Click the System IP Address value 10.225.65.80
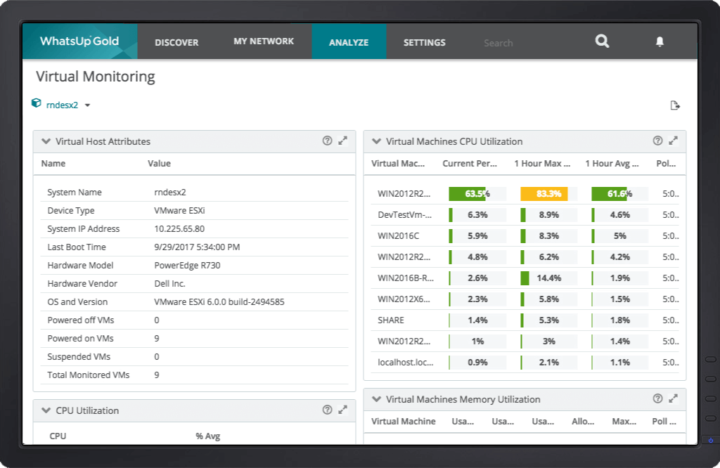Viewport: 720px width, 468px height. click(x=179, y=229)
